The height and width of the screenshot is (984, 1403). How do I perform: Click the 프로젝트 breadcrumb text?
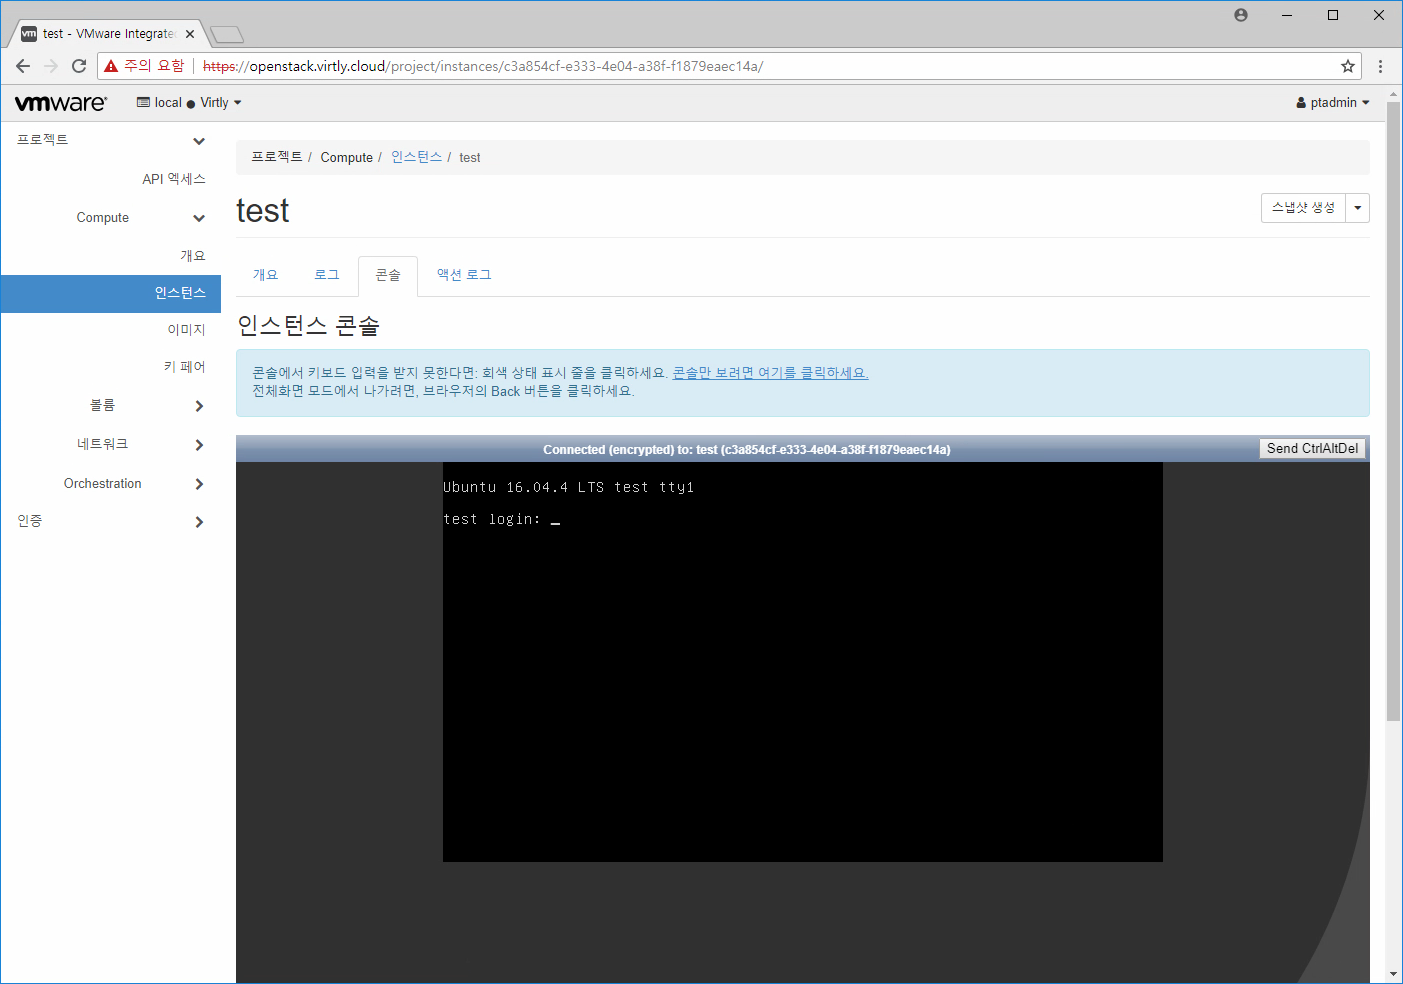(x=277, y=157)
